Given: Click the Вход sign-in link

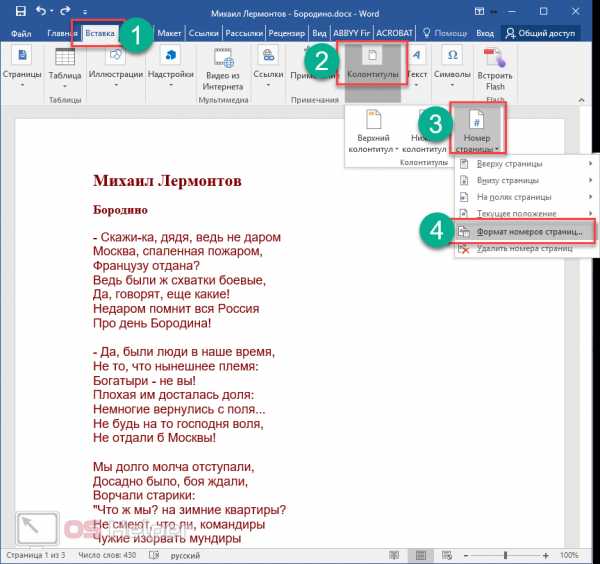Looking at the screenshot, I should [x=485, y=33].
